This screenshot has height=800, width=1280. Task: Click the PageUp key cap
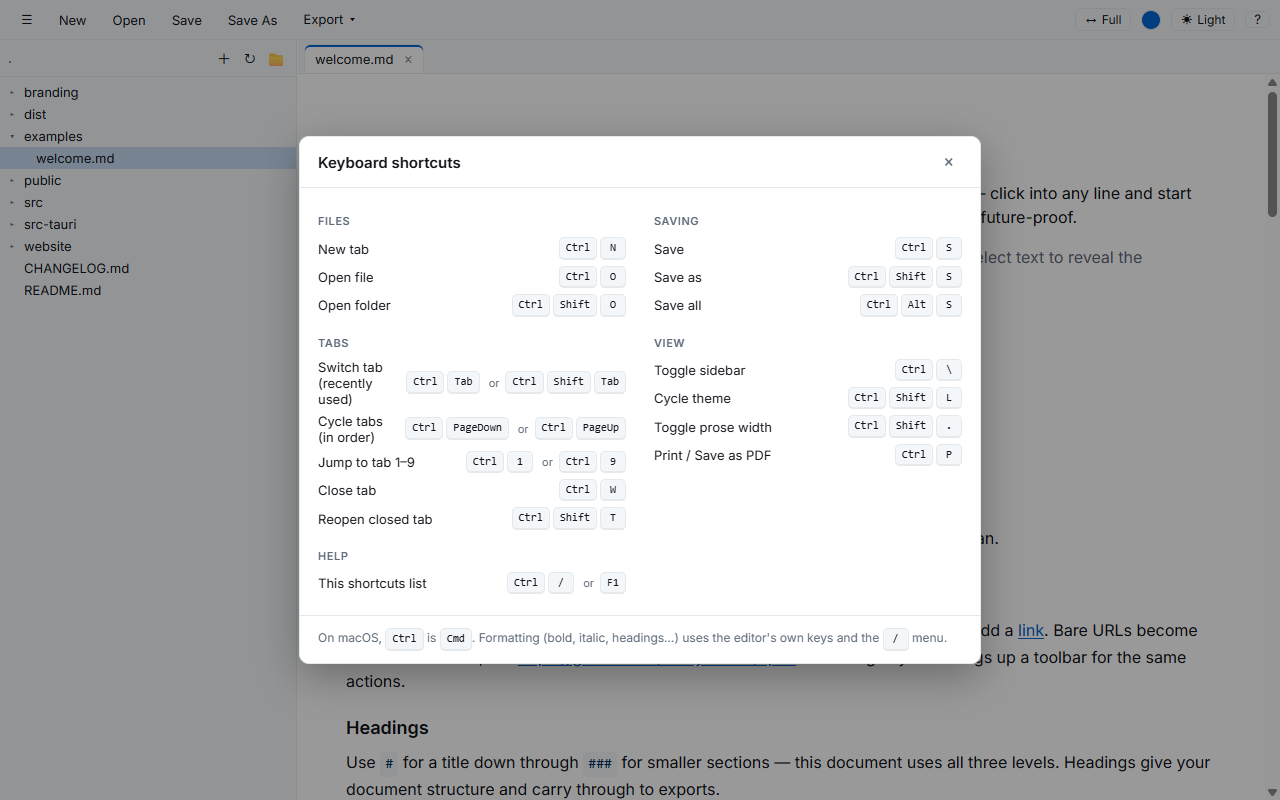click(601, 428)
